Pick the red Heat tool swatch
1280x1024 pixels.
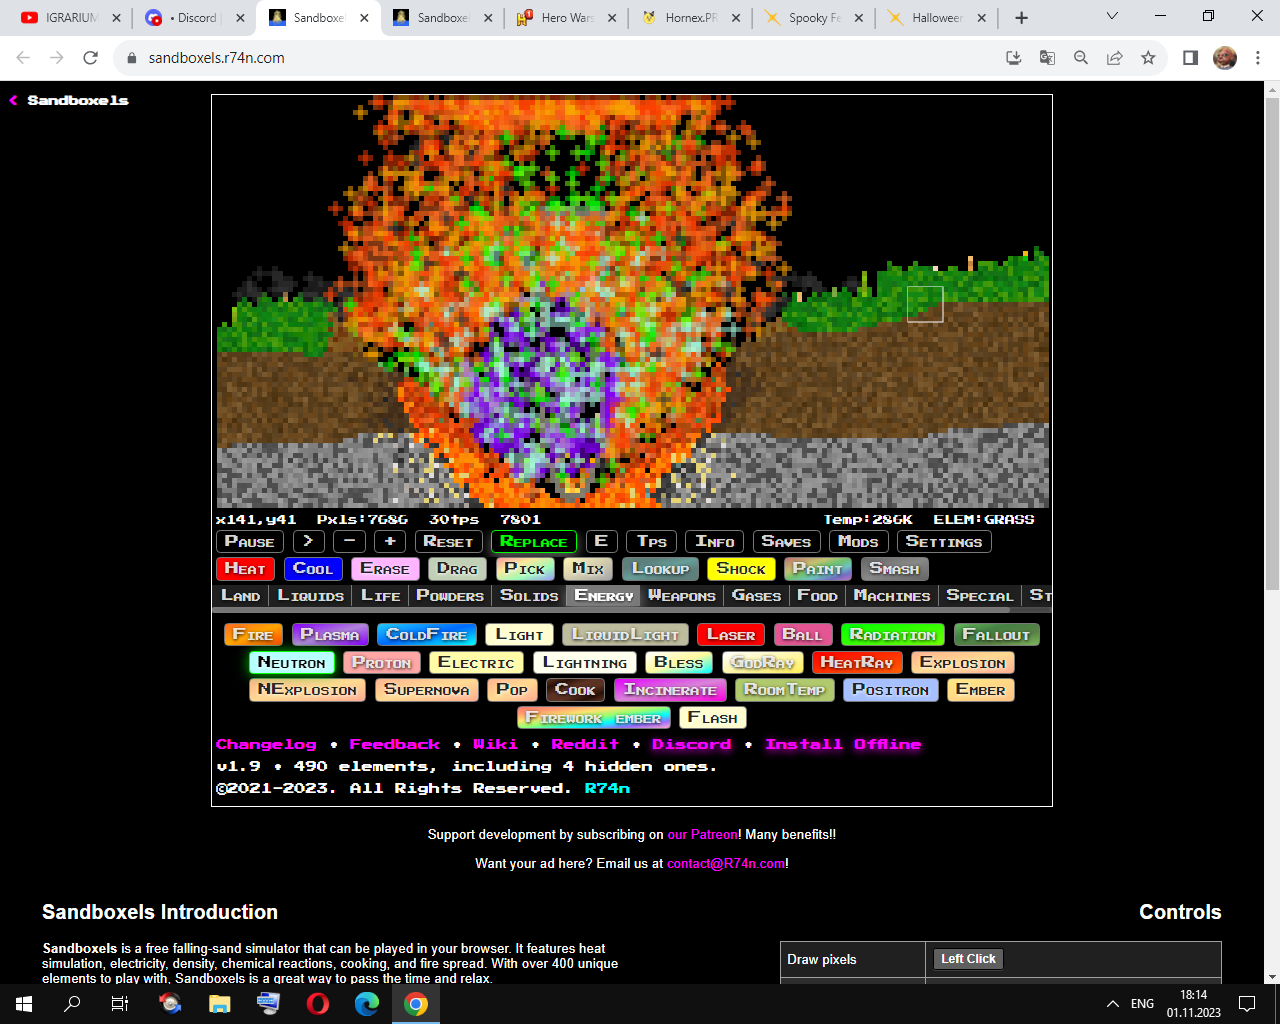click(244, 568)
